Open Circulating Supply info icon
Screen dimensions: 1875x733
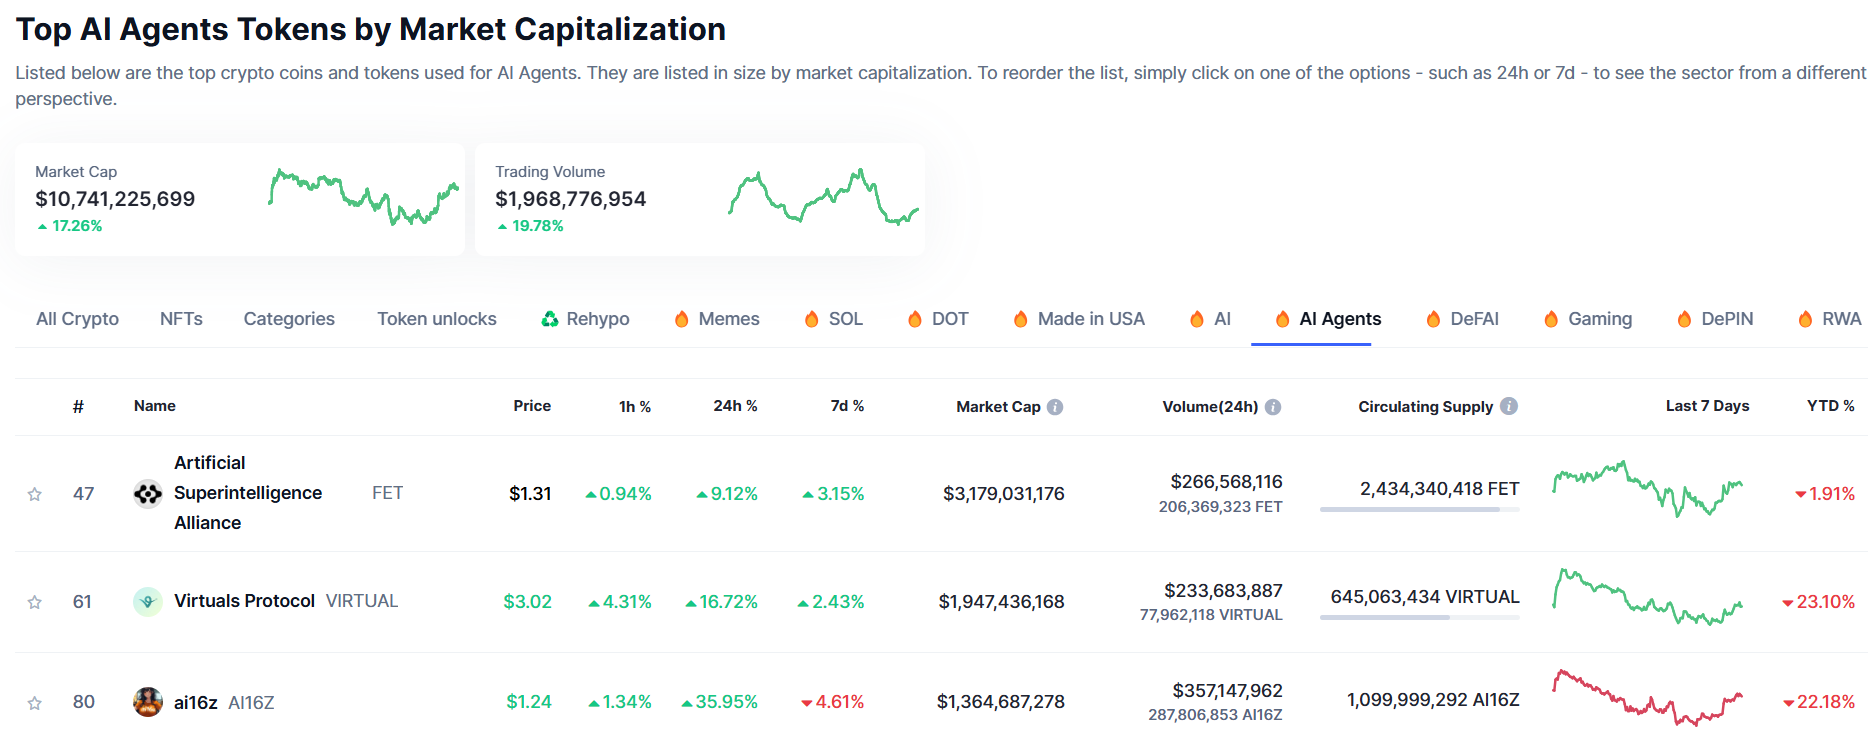pos(1509,406)
